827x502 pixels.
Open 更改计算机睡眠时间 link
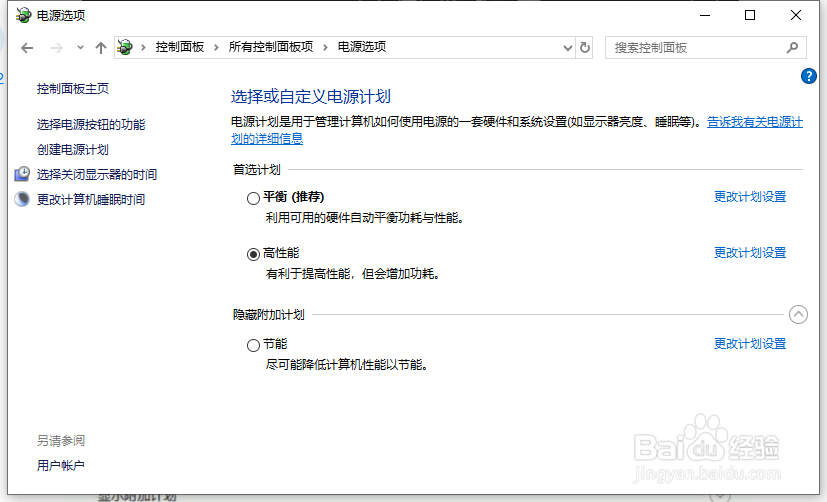(x=91, y=199)
